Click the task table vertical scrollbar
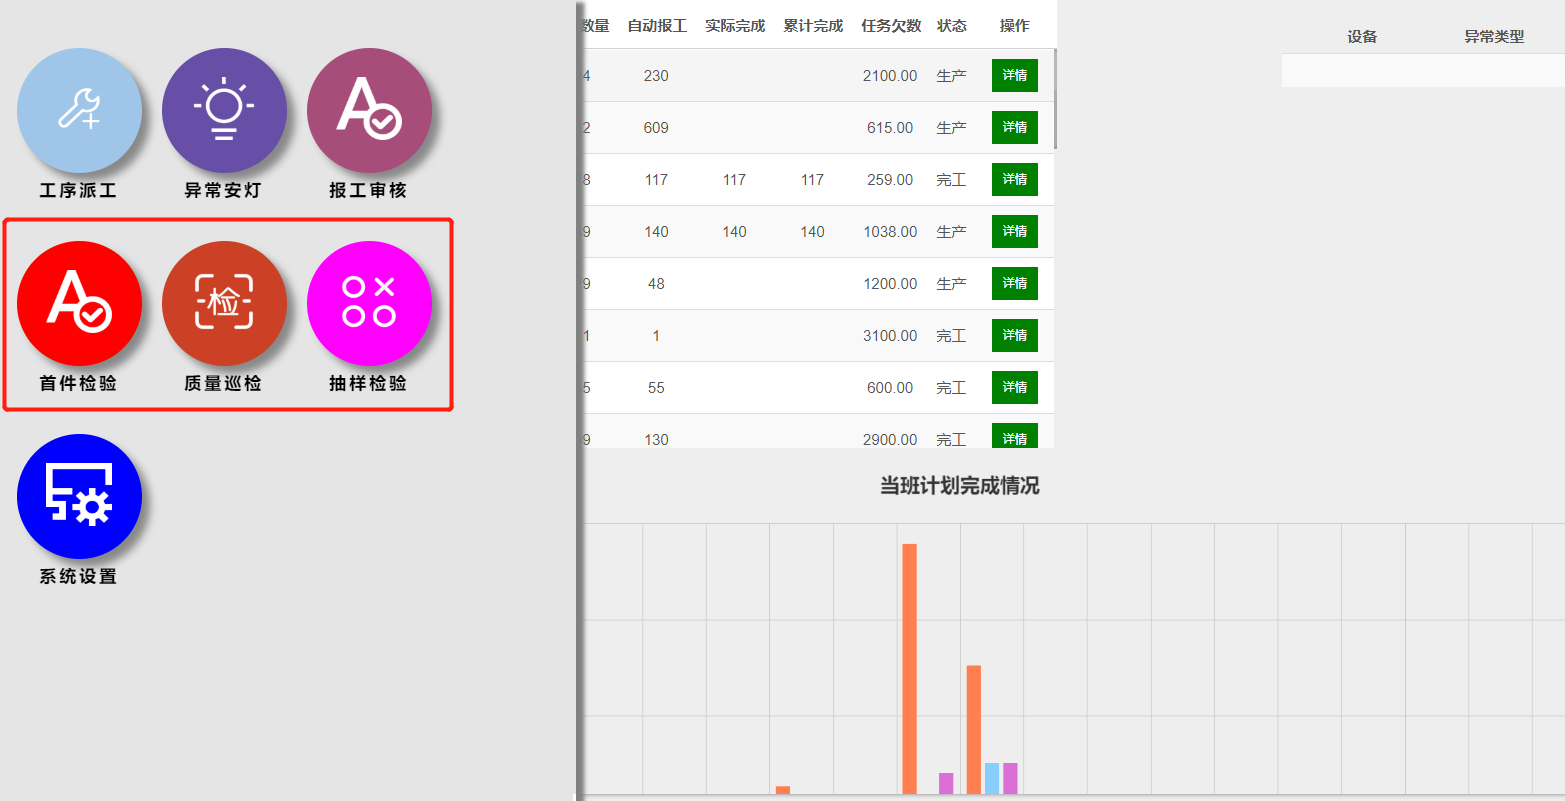The image size is (1565, 801). point(1055,100)
